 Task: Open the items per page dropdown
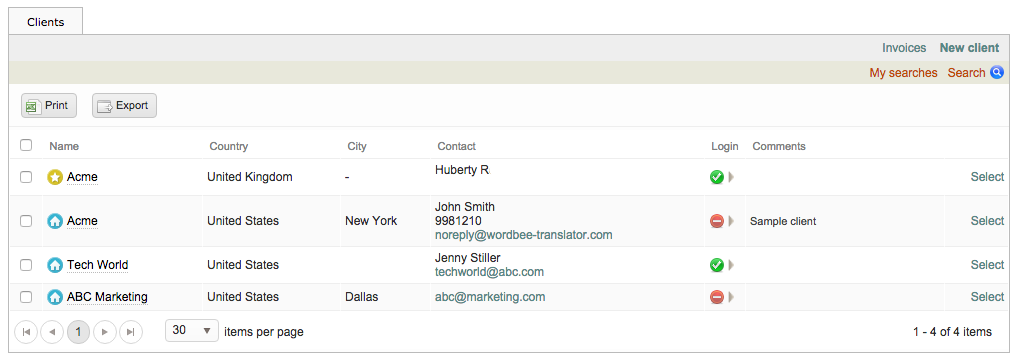192,331
